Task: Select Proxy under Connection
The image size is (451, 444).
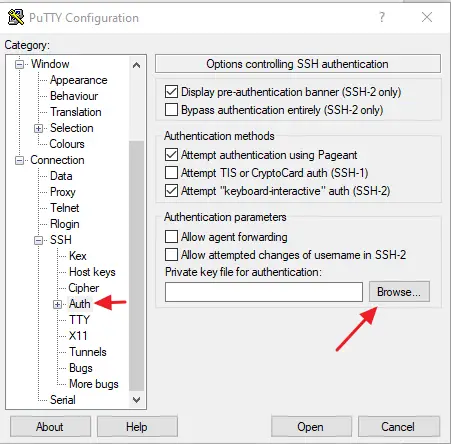Action: pos(63,192)
